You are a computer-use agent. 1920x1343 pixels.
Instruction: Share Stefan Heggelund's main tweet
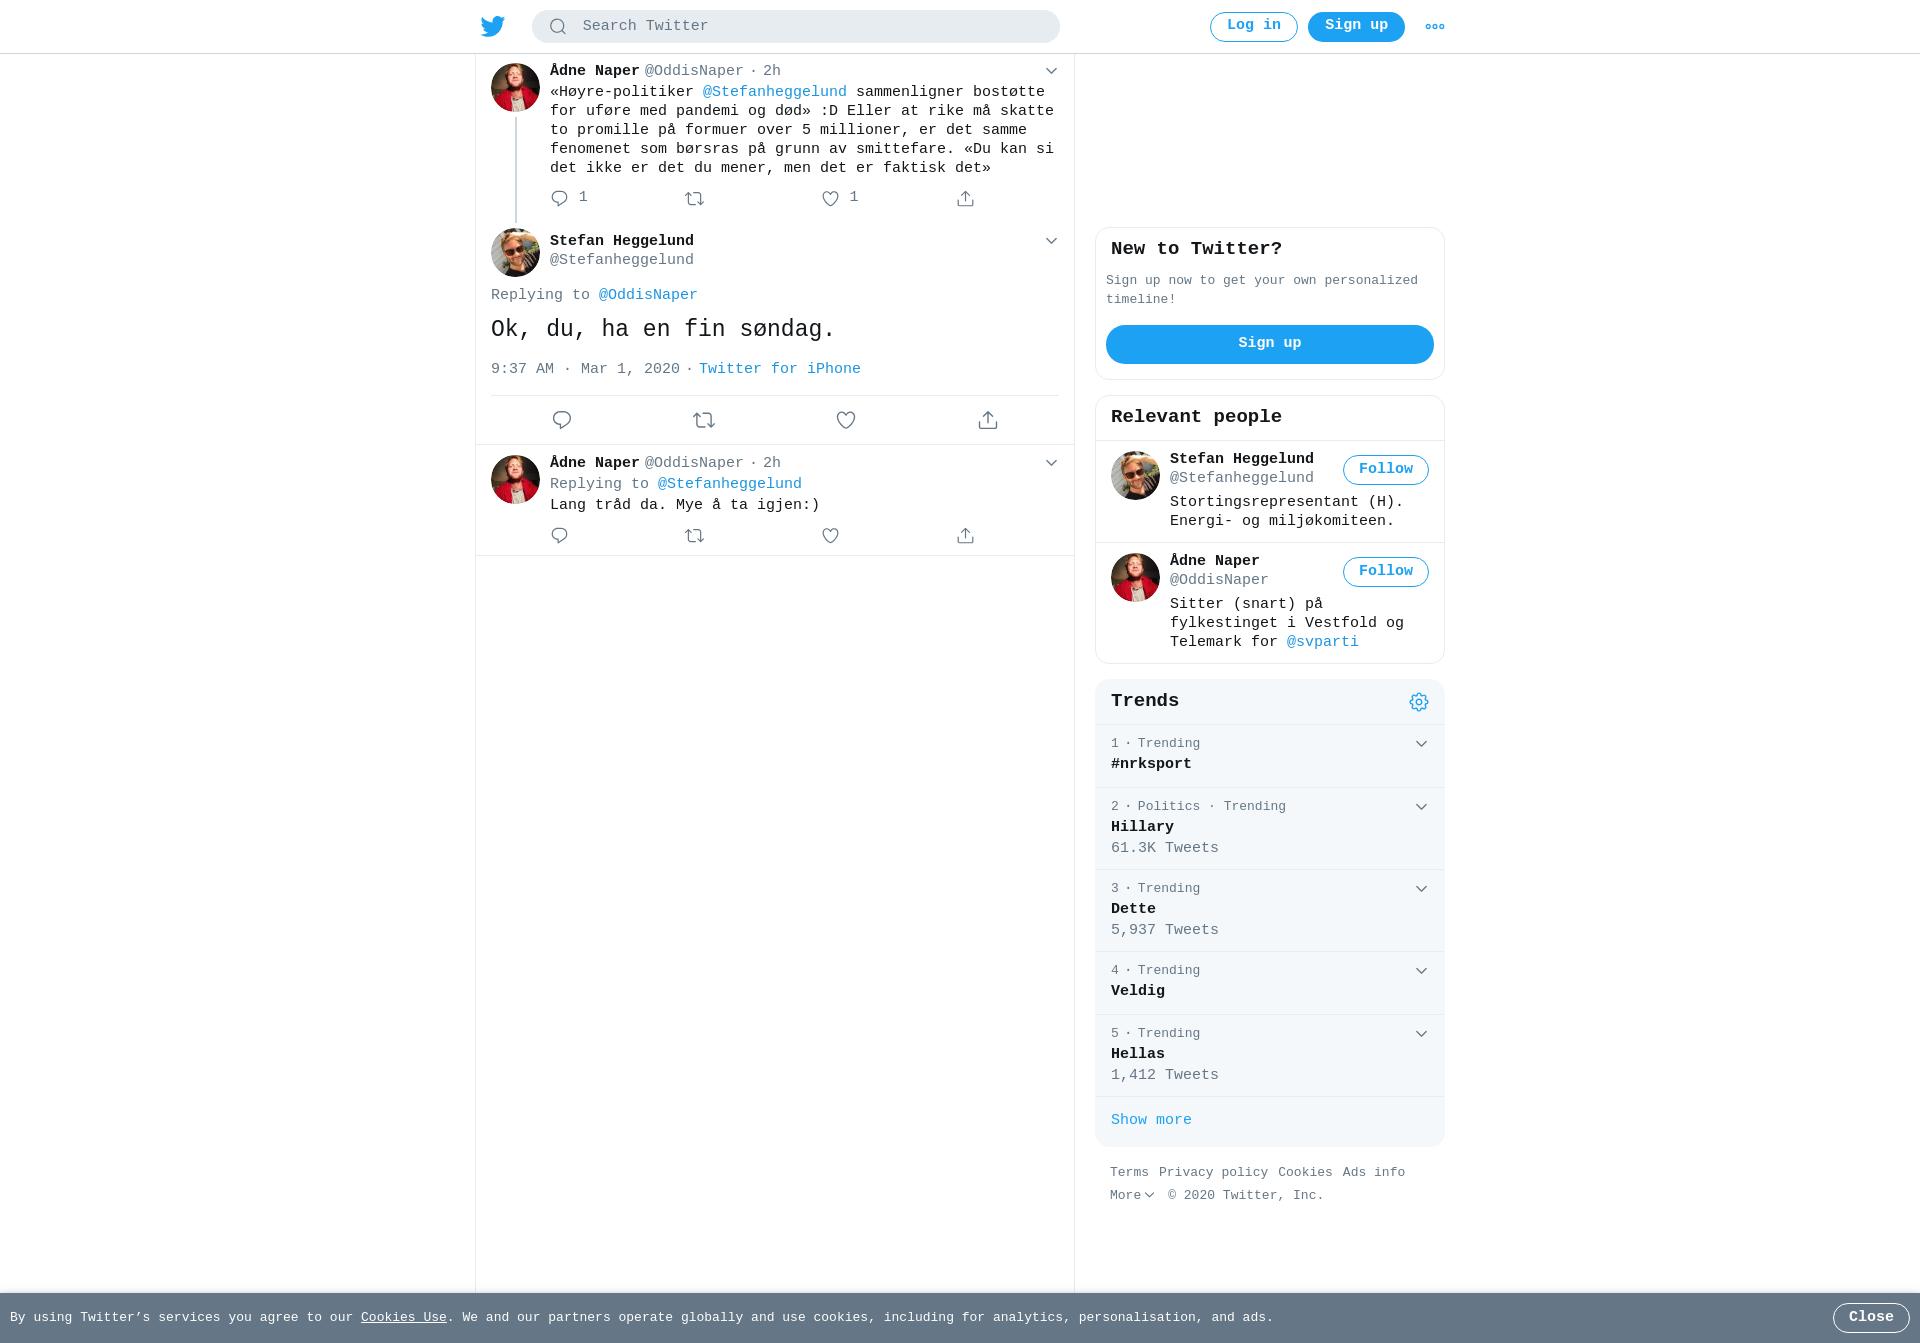coord(988,420)
